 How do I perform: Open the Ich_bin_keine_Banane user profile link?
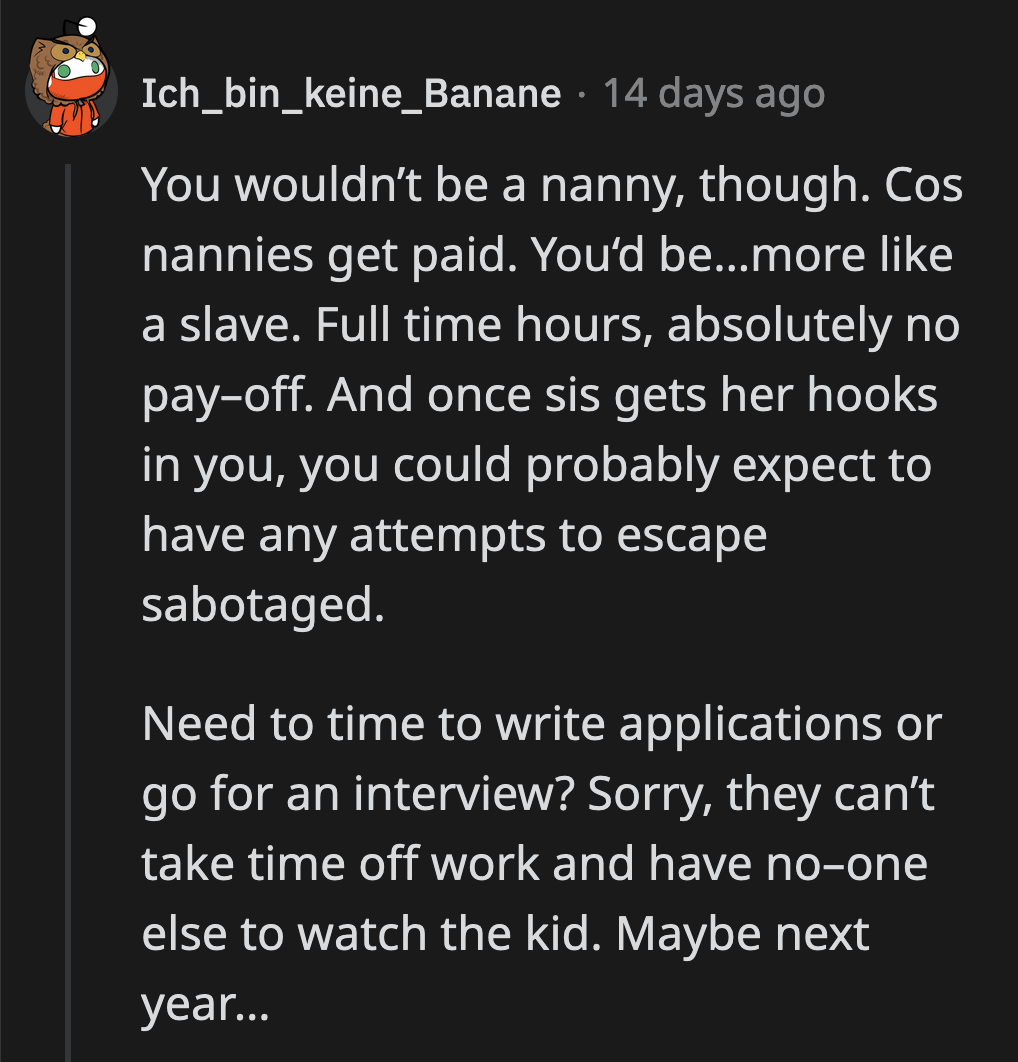coord(350,94)
